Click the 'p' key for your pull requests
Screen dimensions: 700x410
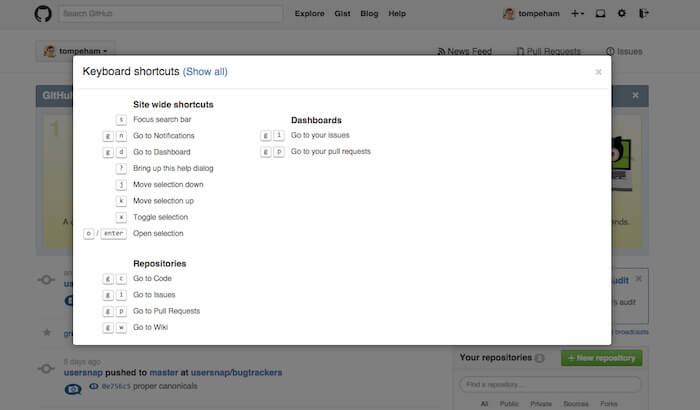[279, 152]
